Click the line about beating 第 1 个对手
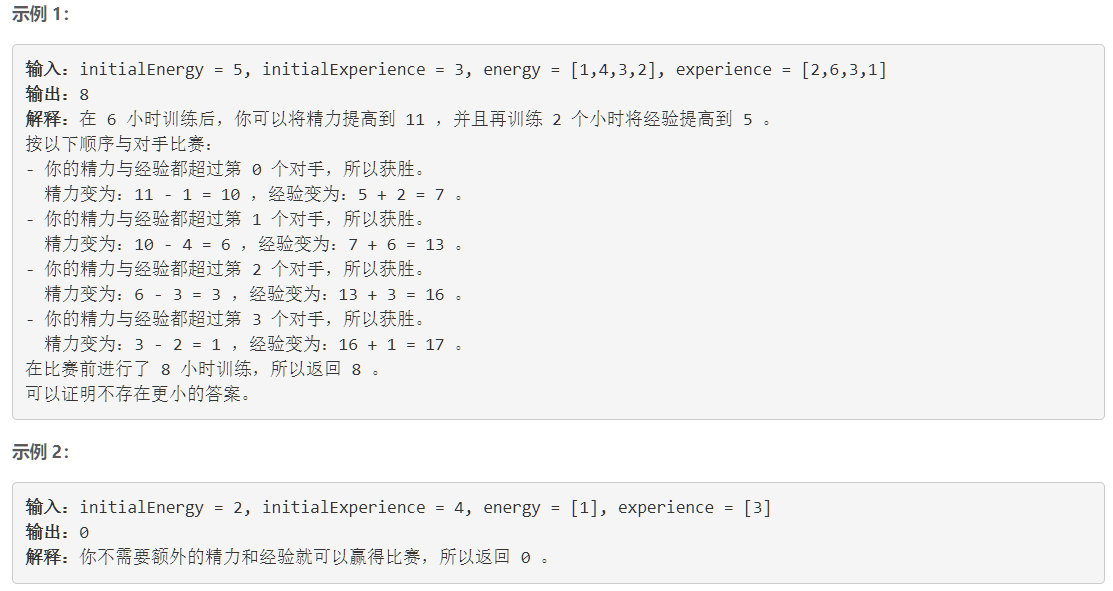The width and height of the screenshot is (1113, 591). pyautogui.click(x=225, y=219)
